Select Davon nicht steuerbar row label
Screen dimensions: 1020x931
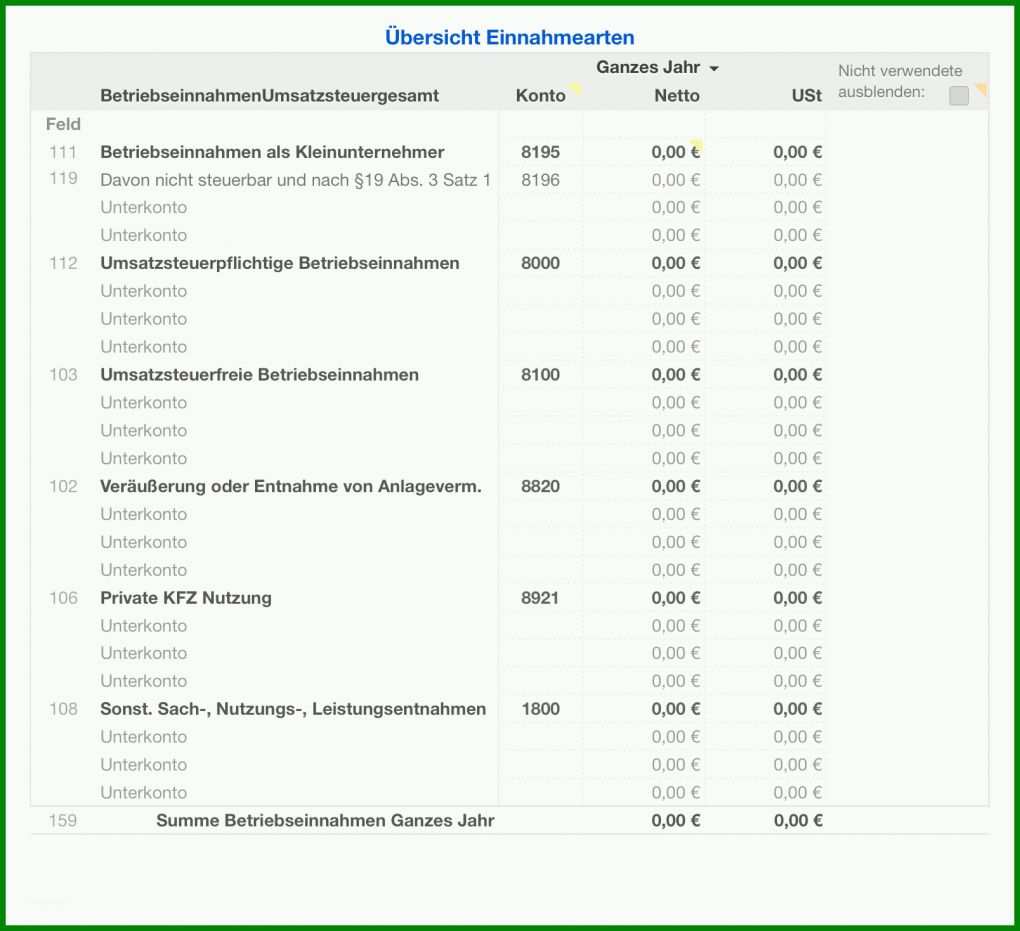pyautogui.click(x=295, y=180)
